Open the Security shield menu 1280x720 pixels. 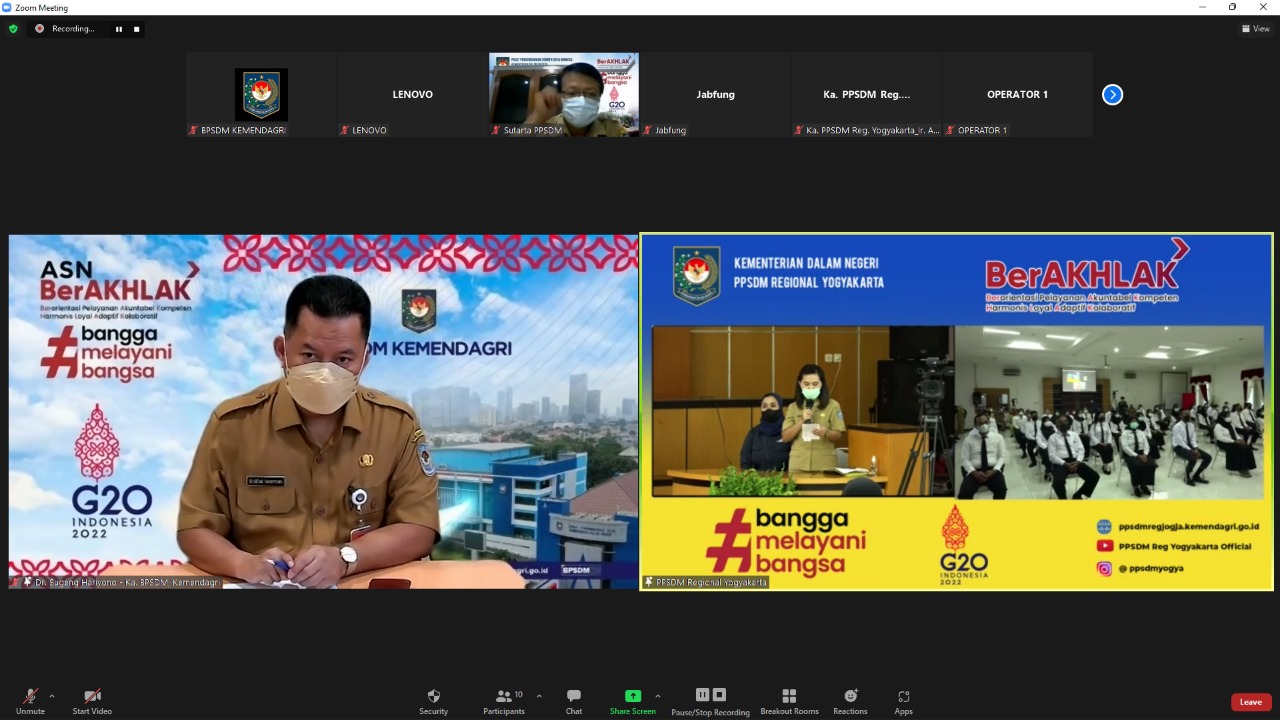[x=433, y=702]
